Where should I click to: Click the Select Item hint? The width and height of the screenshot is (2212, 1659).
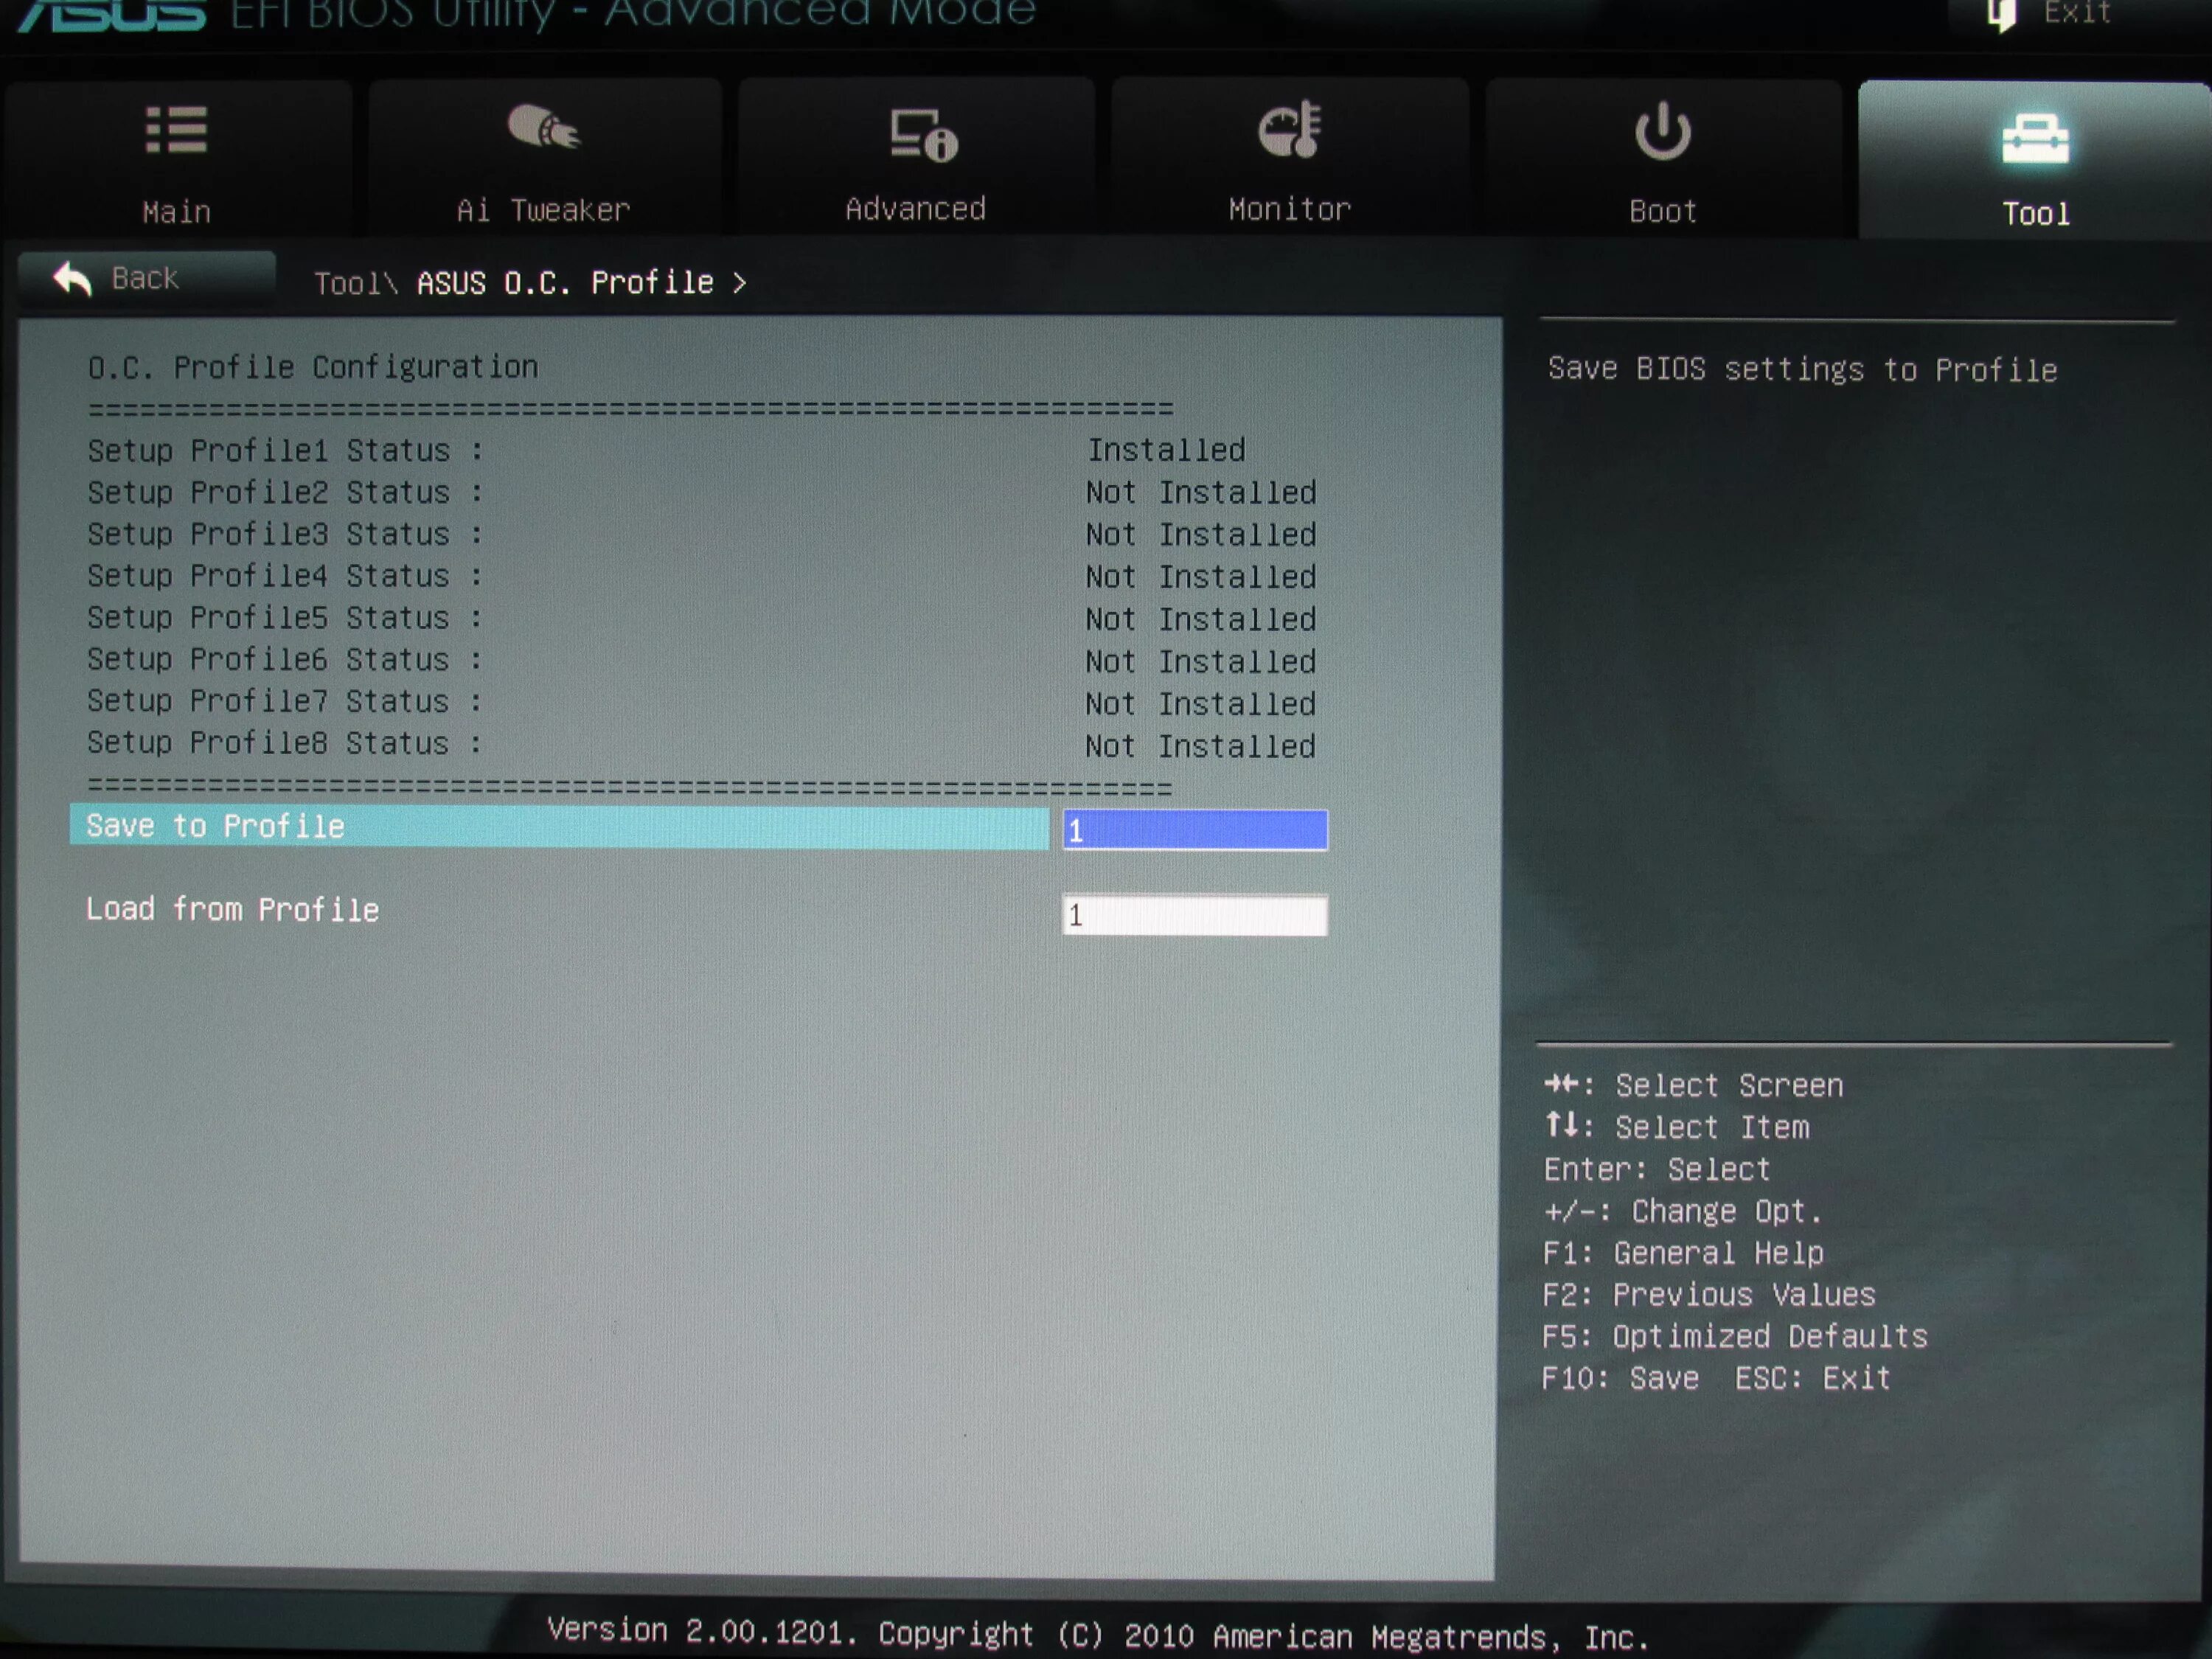1677,1127
